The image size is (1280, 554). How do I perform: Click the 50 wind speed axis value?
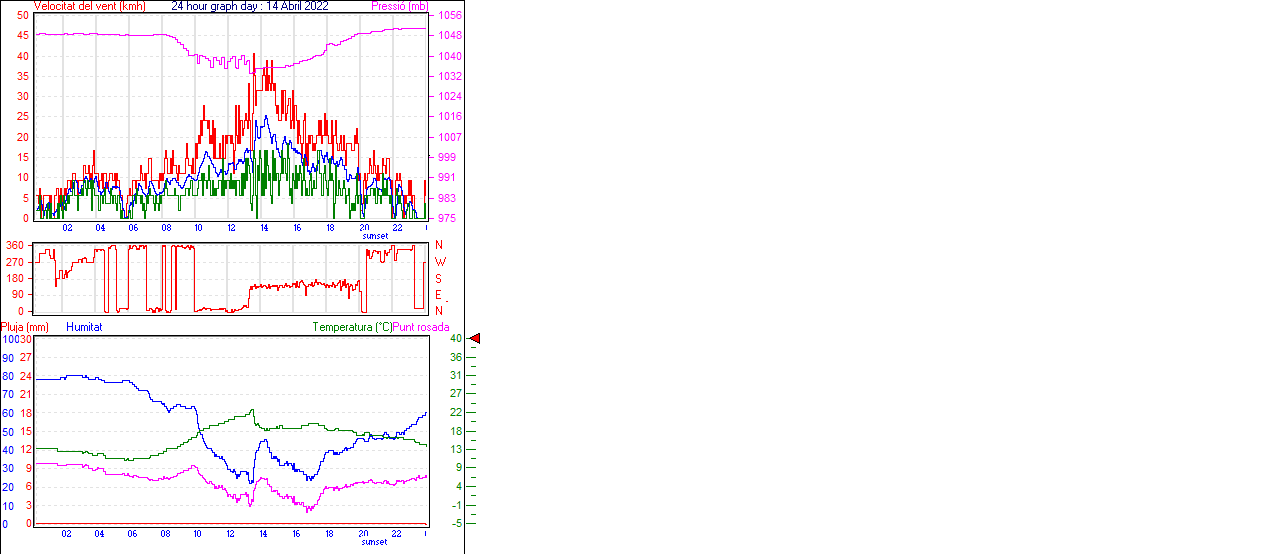click(x=22, y=16)
